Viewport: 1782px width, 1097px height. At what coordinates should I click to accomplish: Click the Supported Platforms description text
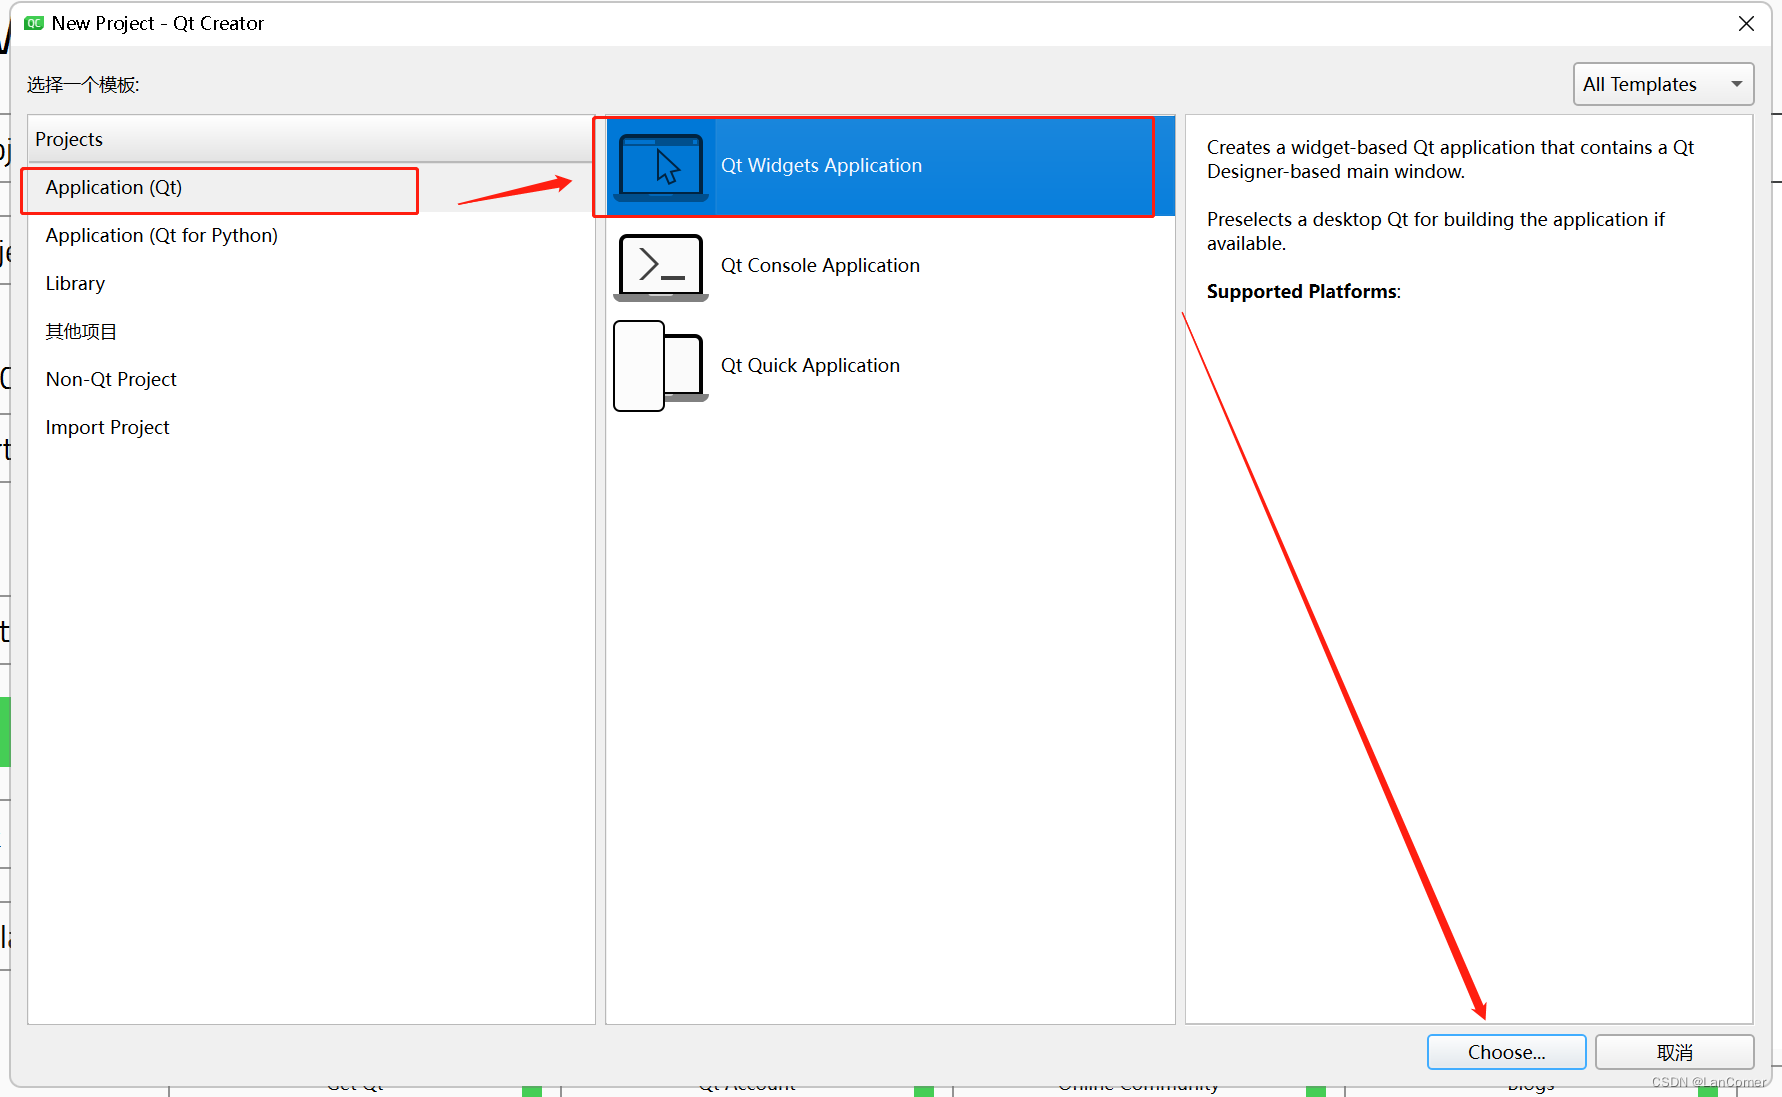[x=1303, y=292]
